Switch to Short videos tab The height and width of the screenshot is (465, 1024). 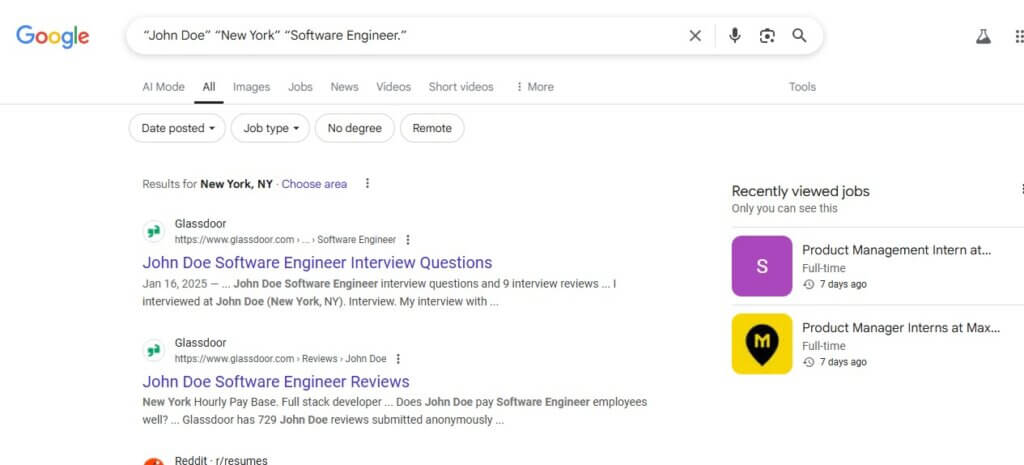pos(461,87)
